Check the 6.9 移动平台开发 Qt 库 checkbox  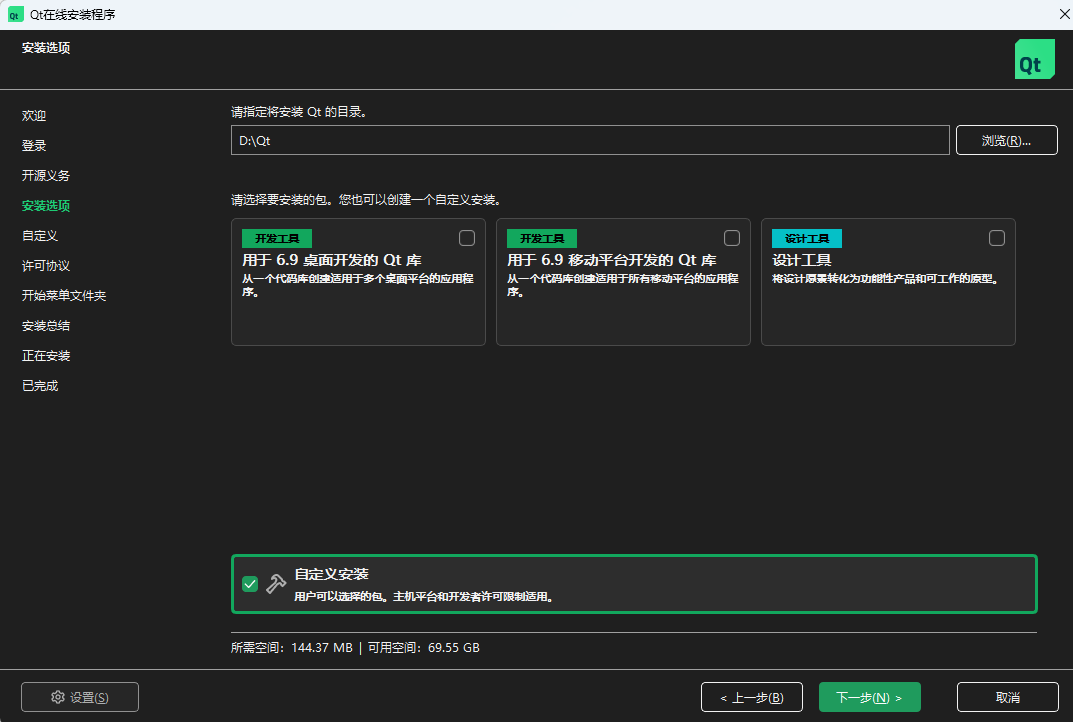click(x=732, y=237)
